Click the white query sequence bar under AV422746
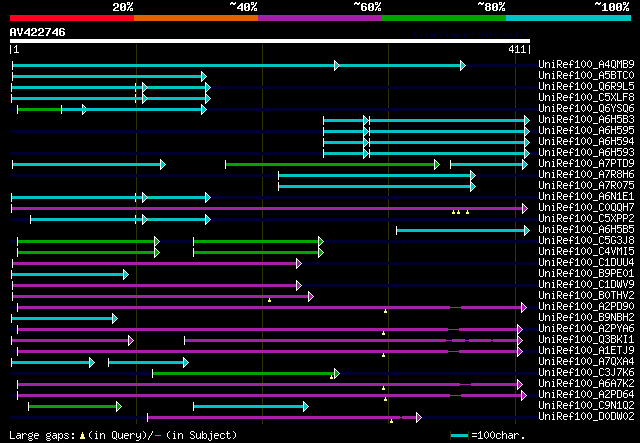The height and width of the screenshot is (443, 640). (x=270, y=41)
